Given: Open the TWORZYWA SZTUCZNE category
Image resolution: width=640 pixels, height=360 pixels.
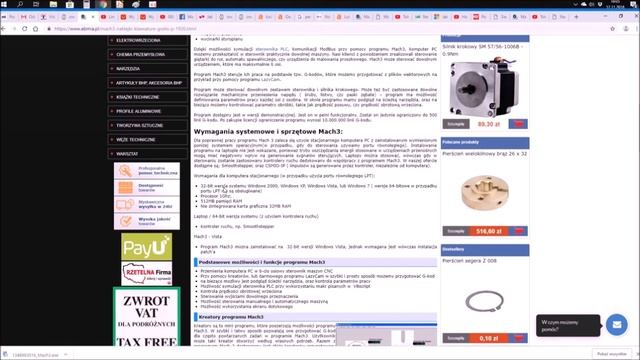Looking at the screenshot, I should 148,125.
